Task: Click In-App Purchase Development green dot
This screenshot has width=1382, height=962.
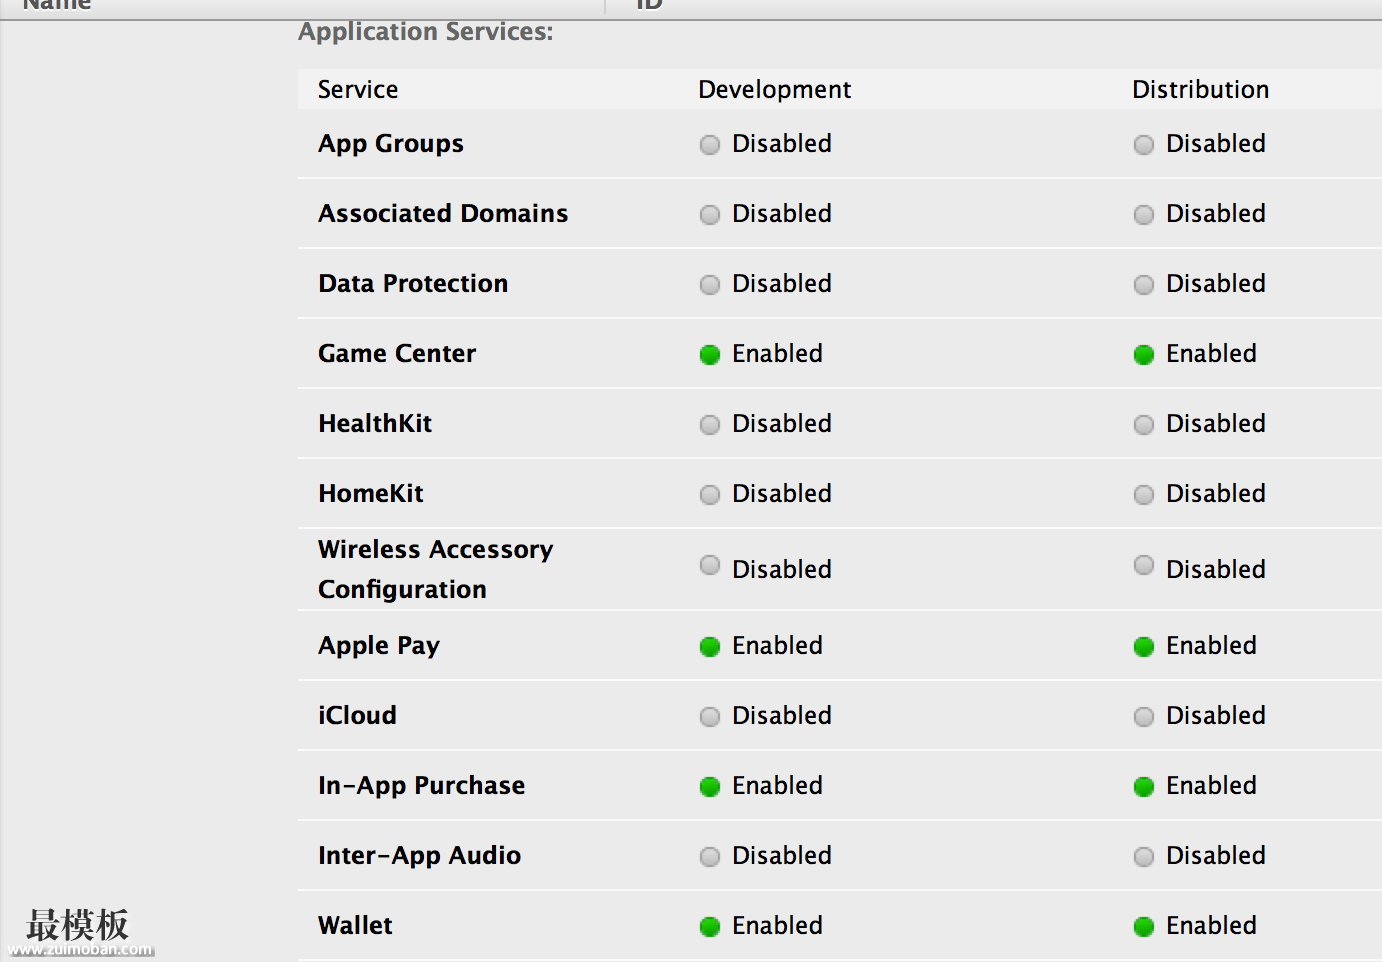Action: pyautogui.click(x=710, y=787)
